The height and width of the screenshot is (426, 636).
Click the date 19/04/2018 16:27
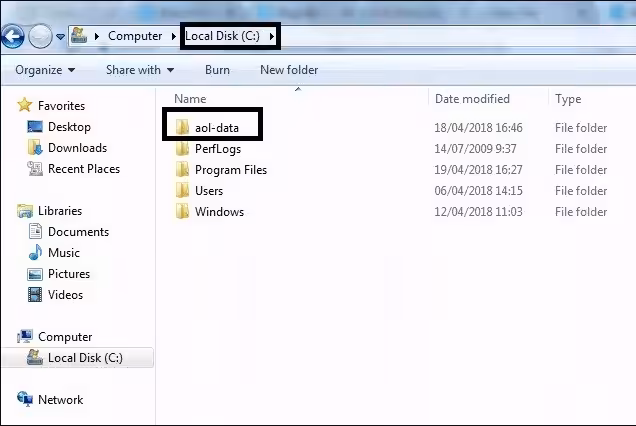479,170
